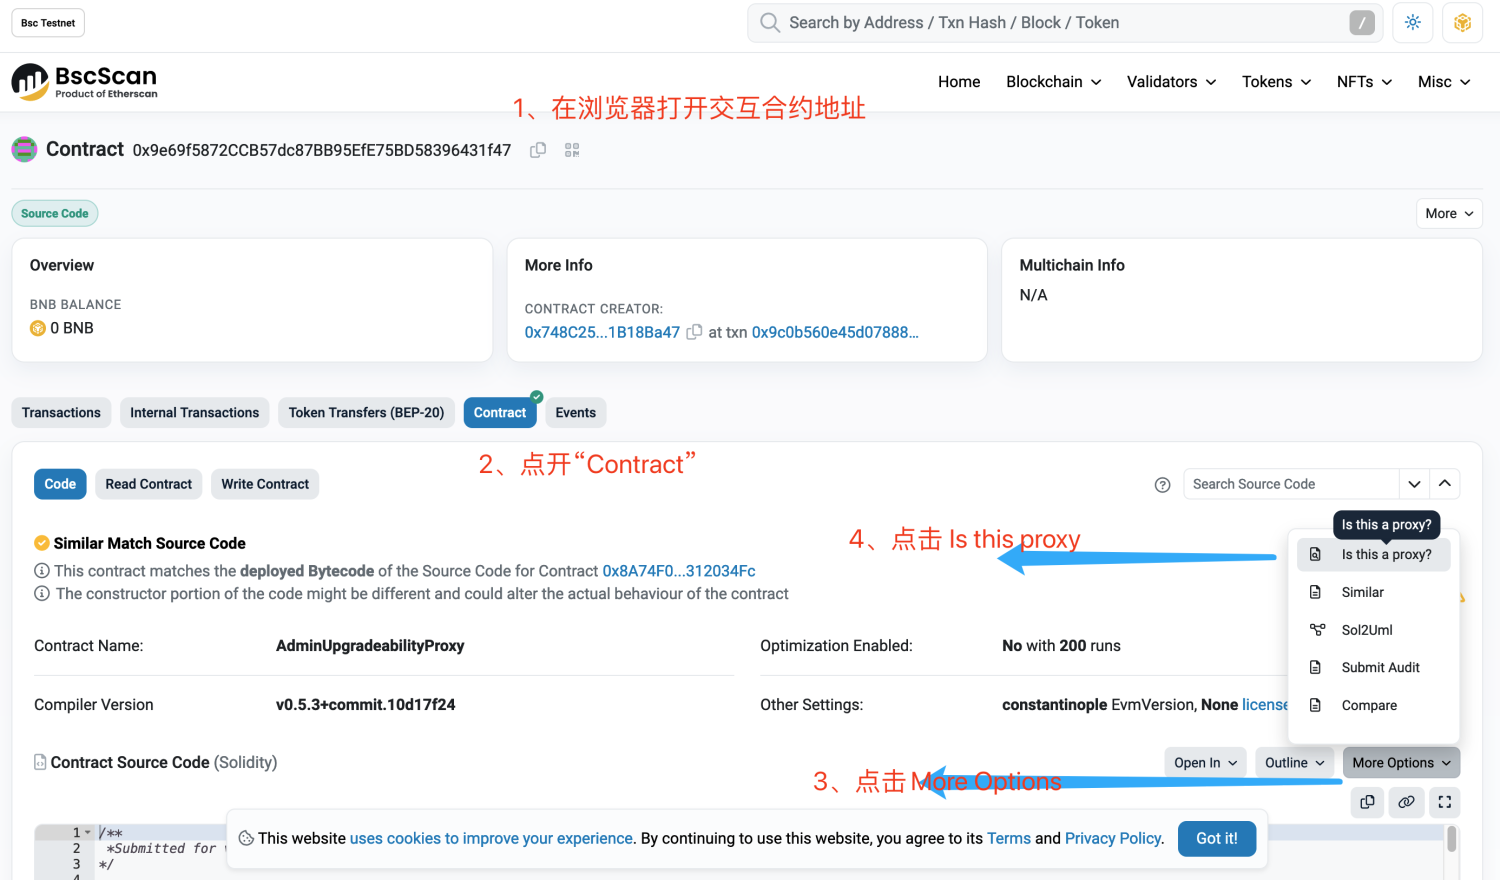Expand the Tokens nav menu
The width and height of the screenshot is (1500, 880).
coord(1277,82)
